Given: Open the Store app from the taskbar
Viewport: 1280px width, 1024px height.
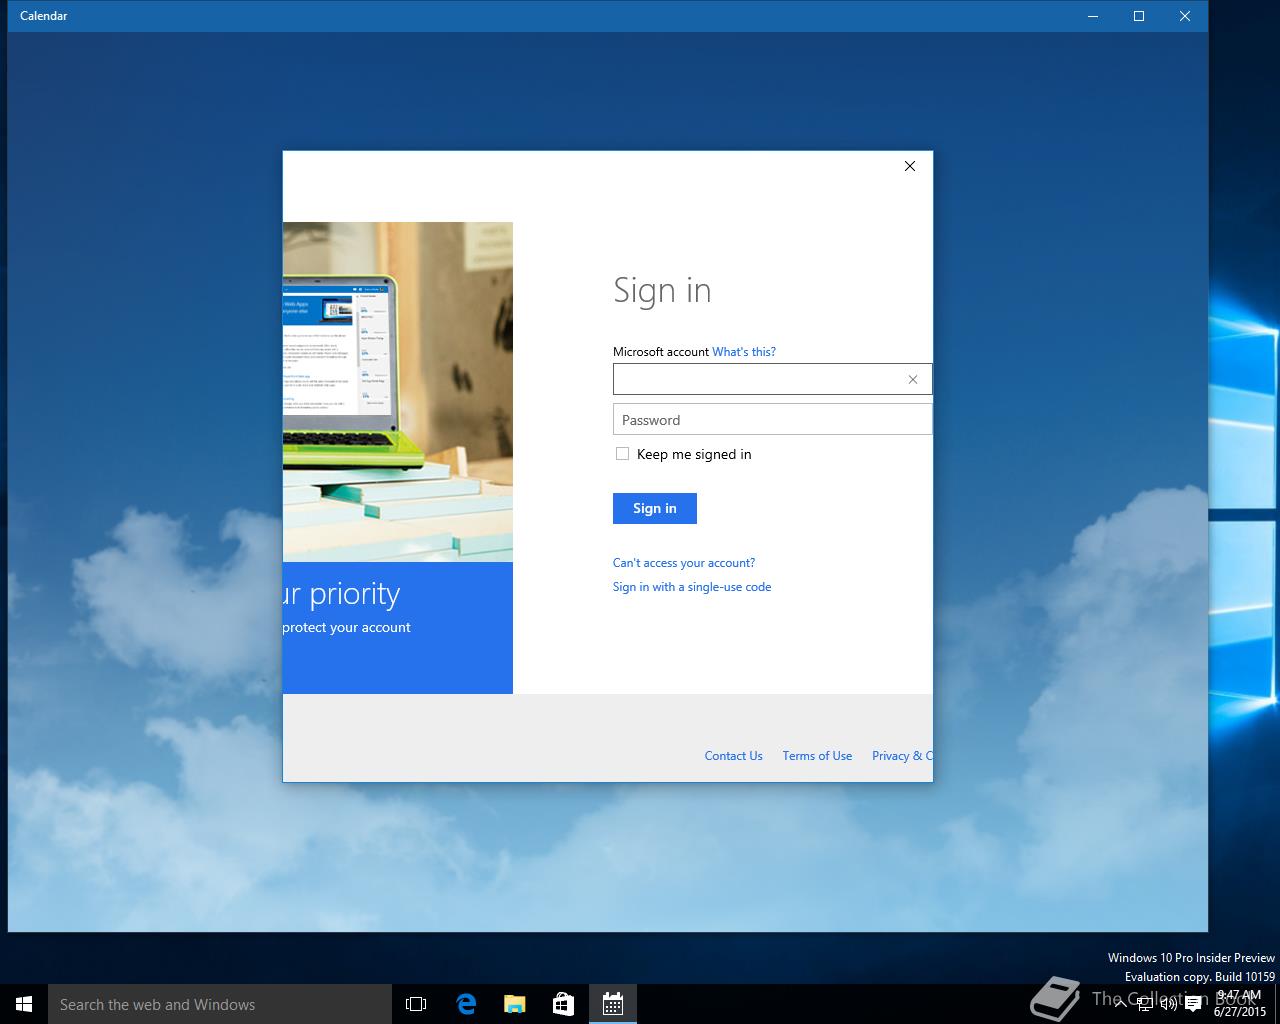Looking at the screenshot, I should [x=564, y=1004].
